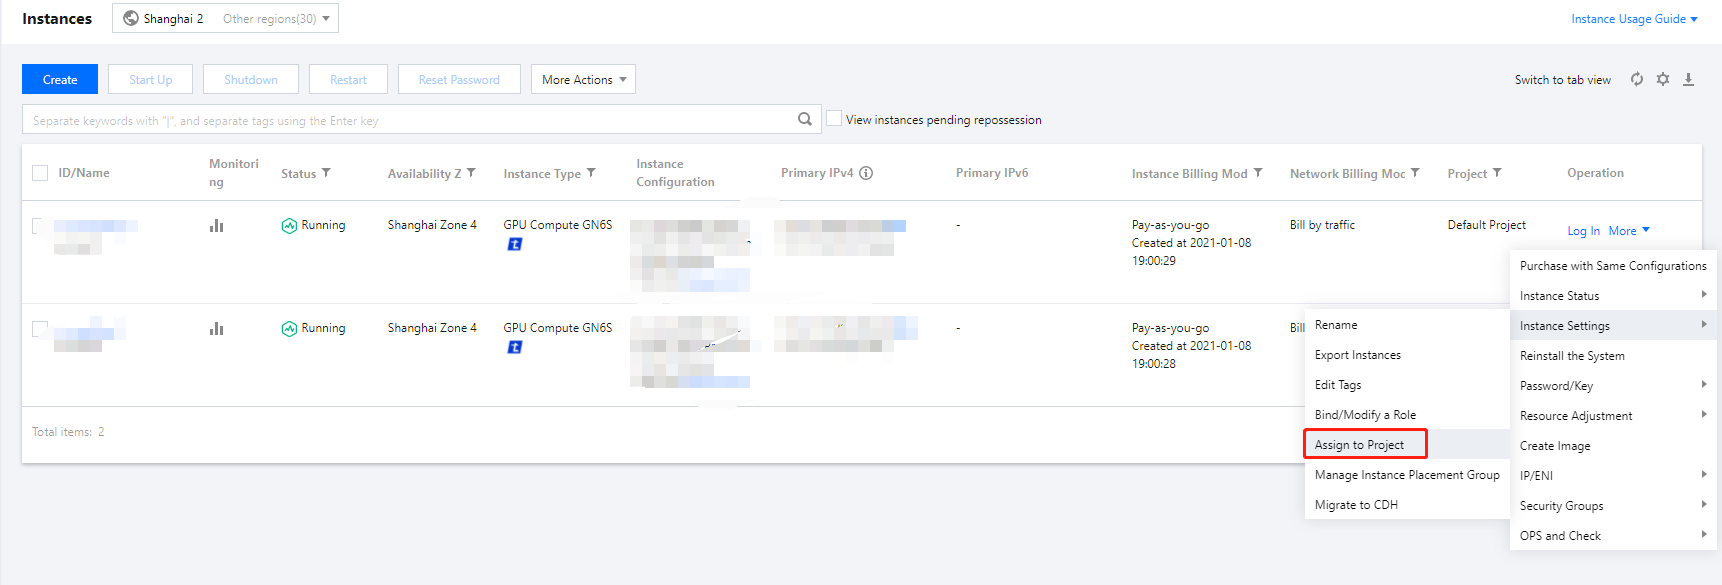Click the Status column filter icon
The image size is (1722, 585).
[326, 173]
